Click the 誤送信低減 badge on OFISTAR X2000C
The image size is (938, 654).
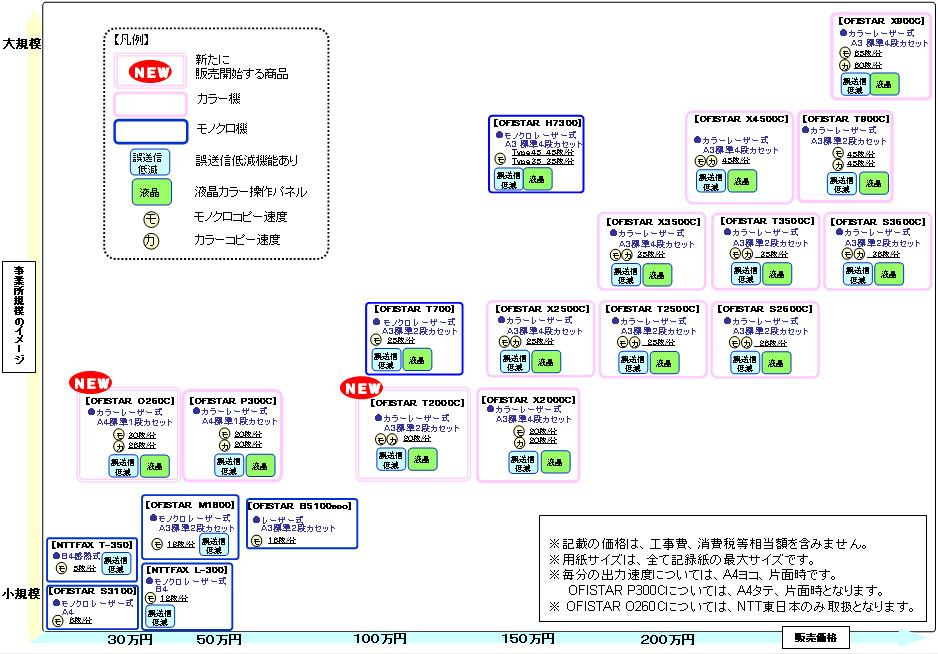[x=523, y=463]
